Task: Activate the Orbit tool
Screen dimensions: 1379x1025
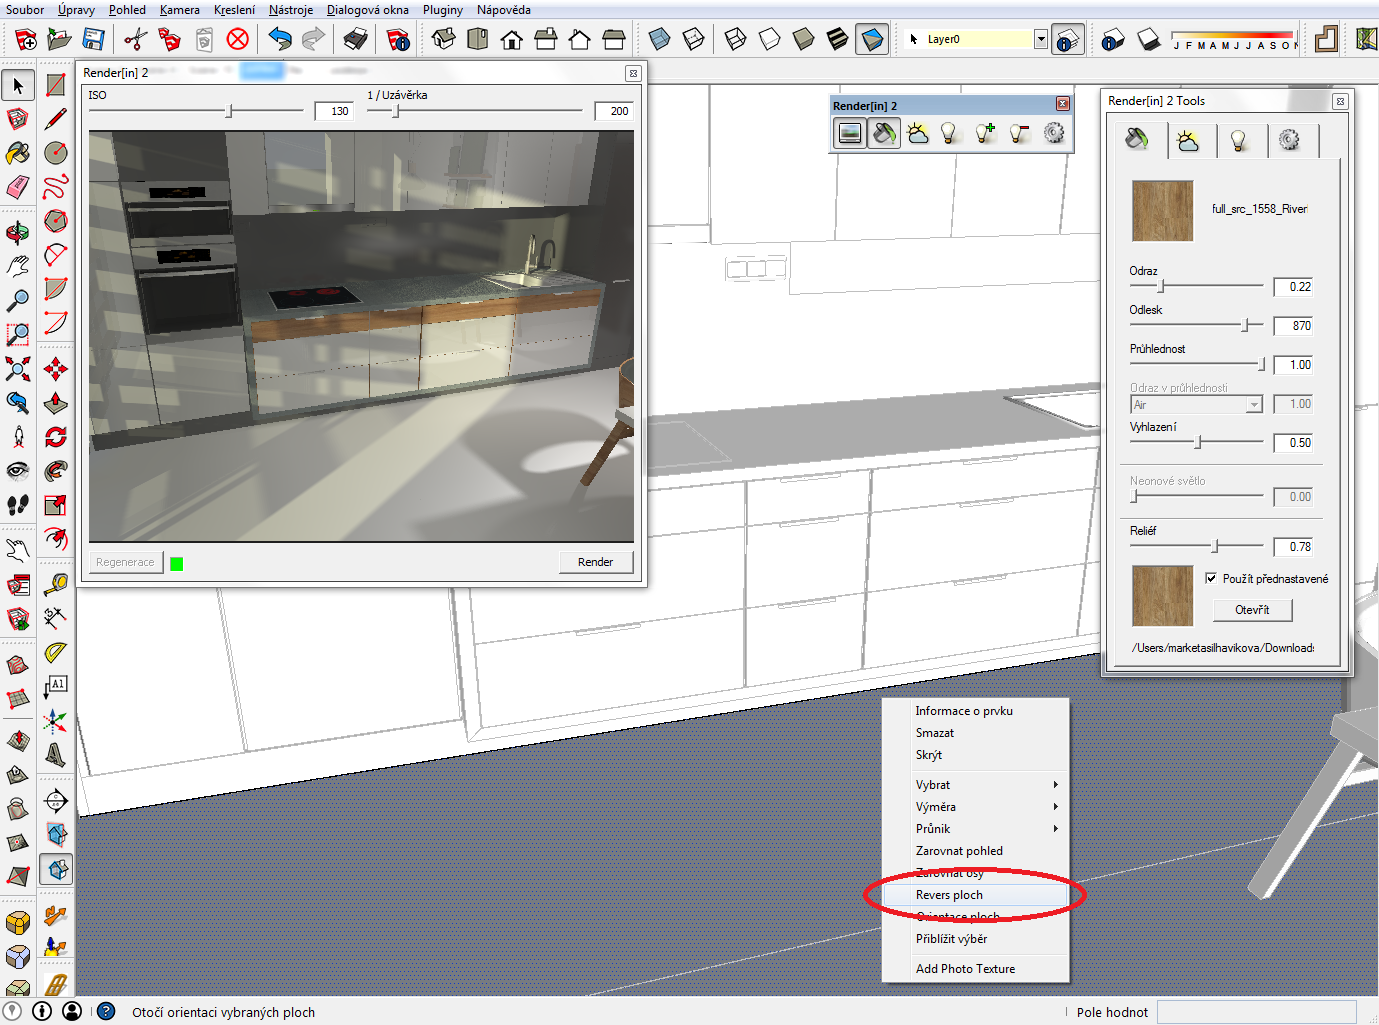Action: (x=18, y=233)
